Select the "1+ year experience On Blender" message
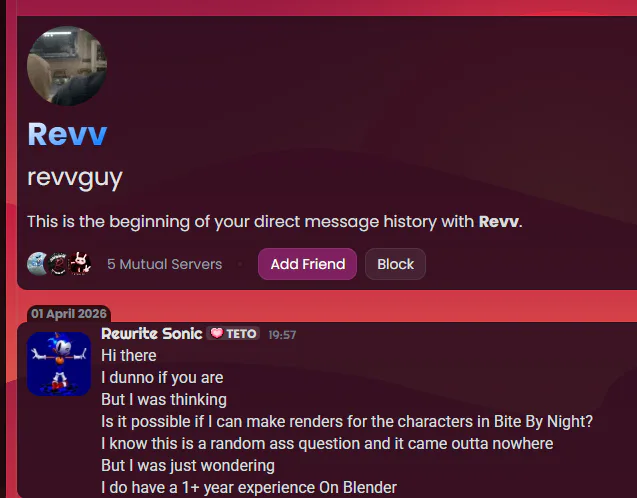This screenshot has height=498, width=637. point(249,487)
